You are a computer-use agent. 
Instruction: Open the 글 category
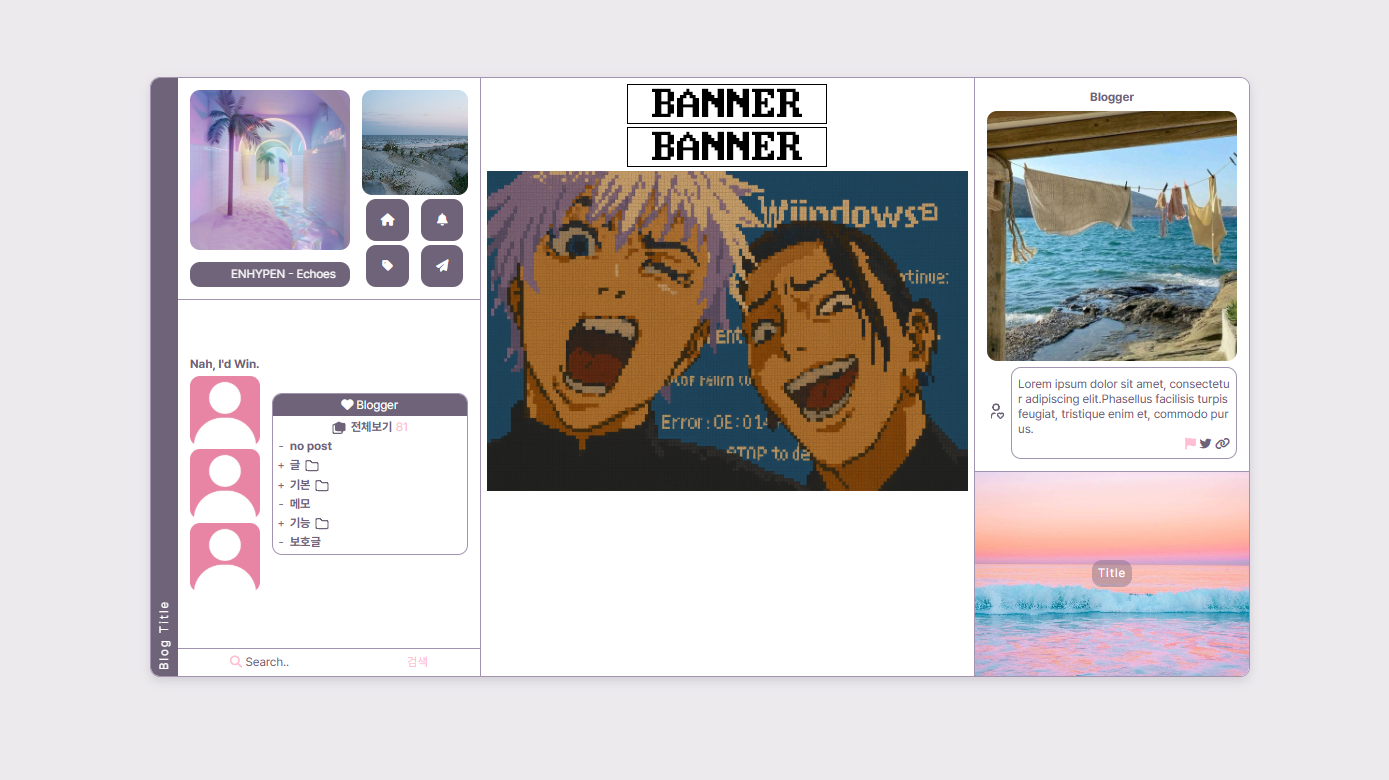coord(295,466)
